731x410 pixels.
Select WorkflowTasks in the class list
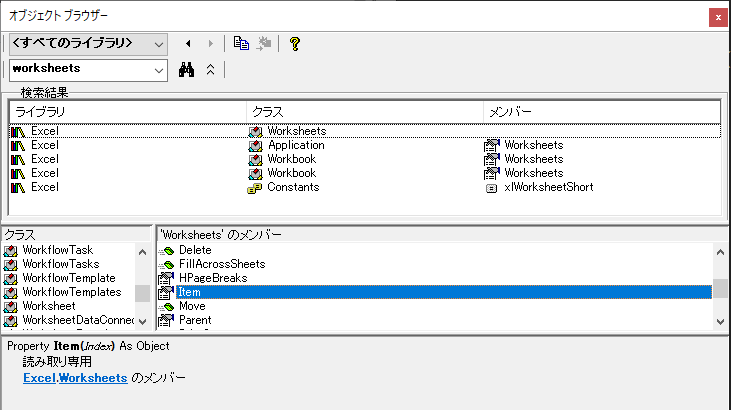click(x=61, y=264)
